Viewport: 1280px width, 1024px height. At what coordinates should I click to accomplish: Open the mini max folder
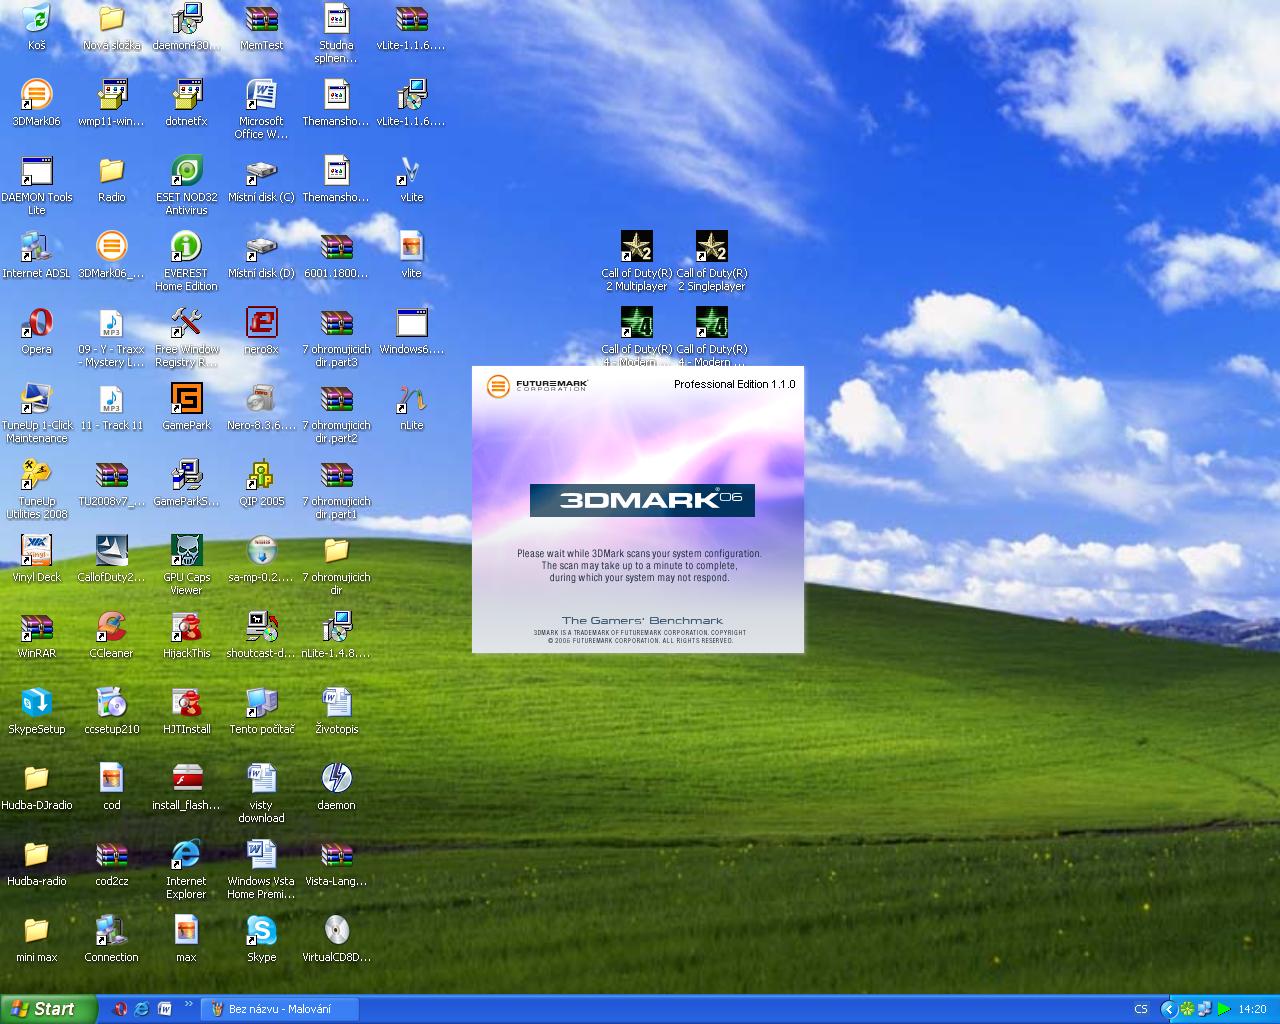tap(37, 931)
